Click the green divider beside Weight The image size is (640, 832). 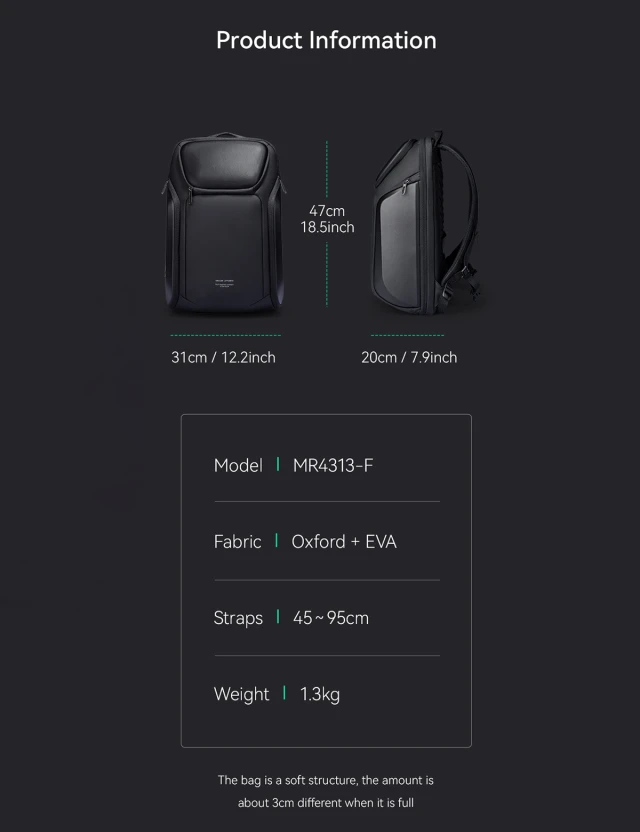(x=284, y=693)
